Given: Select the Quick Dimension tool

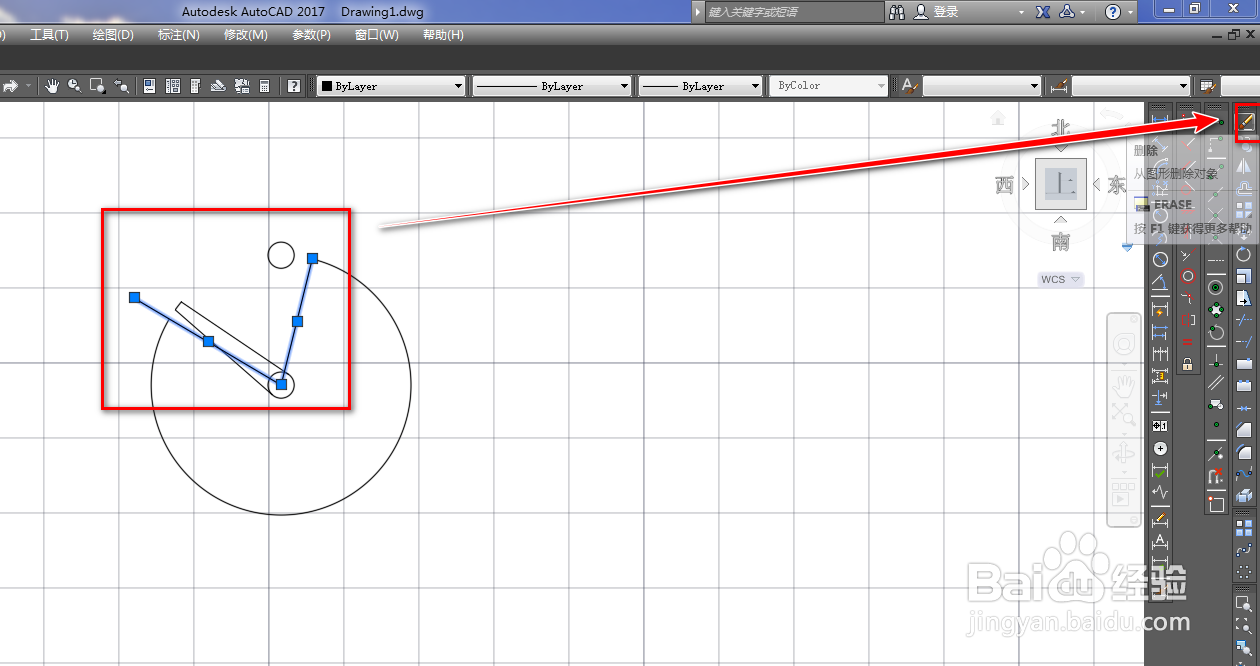Looking at the screenshot, I should point(1160,309).
